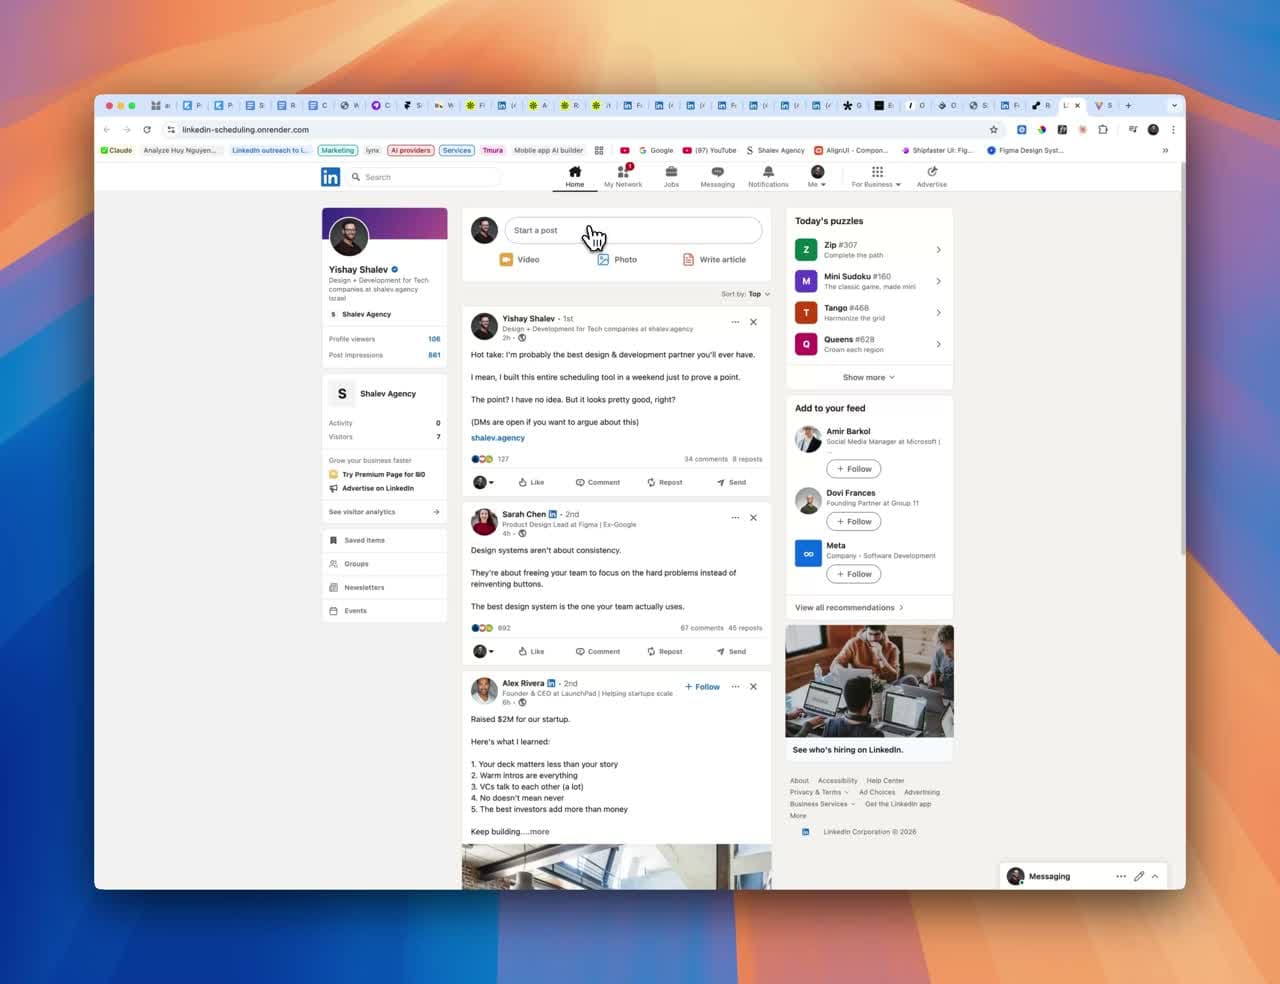The image size is (1280, 984).
Task: Expand Alex Rivera's post with ...more
Action: pos(538,832)
